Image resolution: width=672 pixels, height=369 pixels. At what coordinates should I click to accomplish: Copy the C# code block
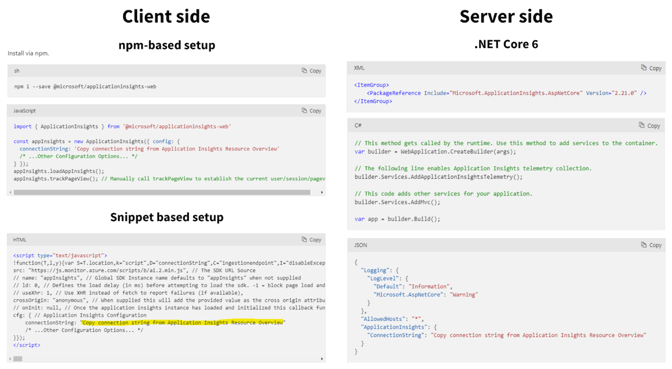click(650, 125)
